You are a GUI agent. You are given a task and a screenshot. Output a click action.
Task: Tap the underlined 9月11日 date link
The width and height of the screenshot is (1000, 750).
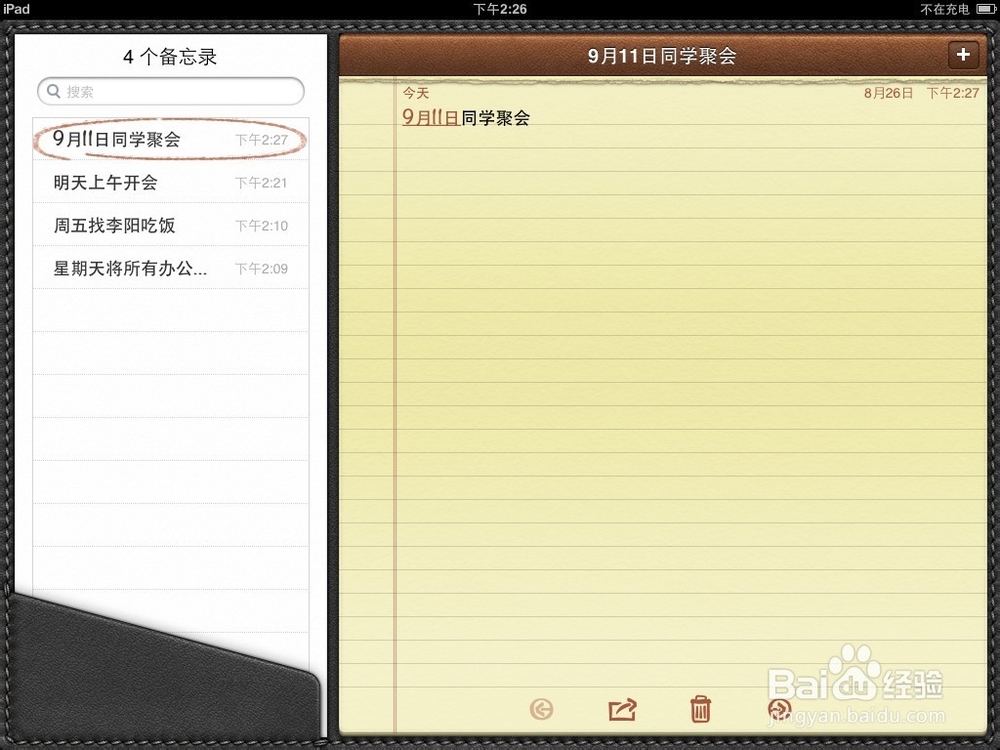point(431,117)
